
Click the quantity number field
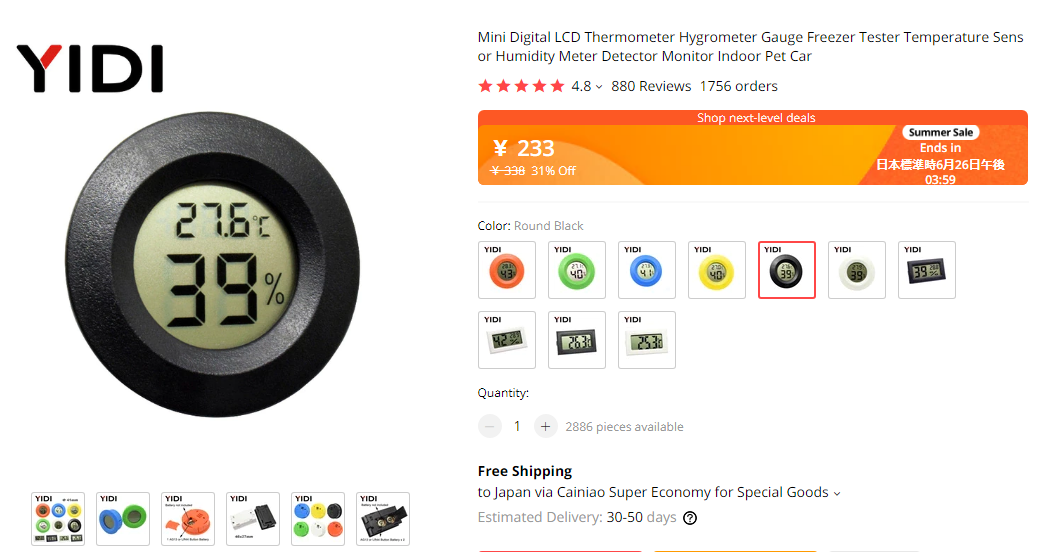click(x=517, y=426)
